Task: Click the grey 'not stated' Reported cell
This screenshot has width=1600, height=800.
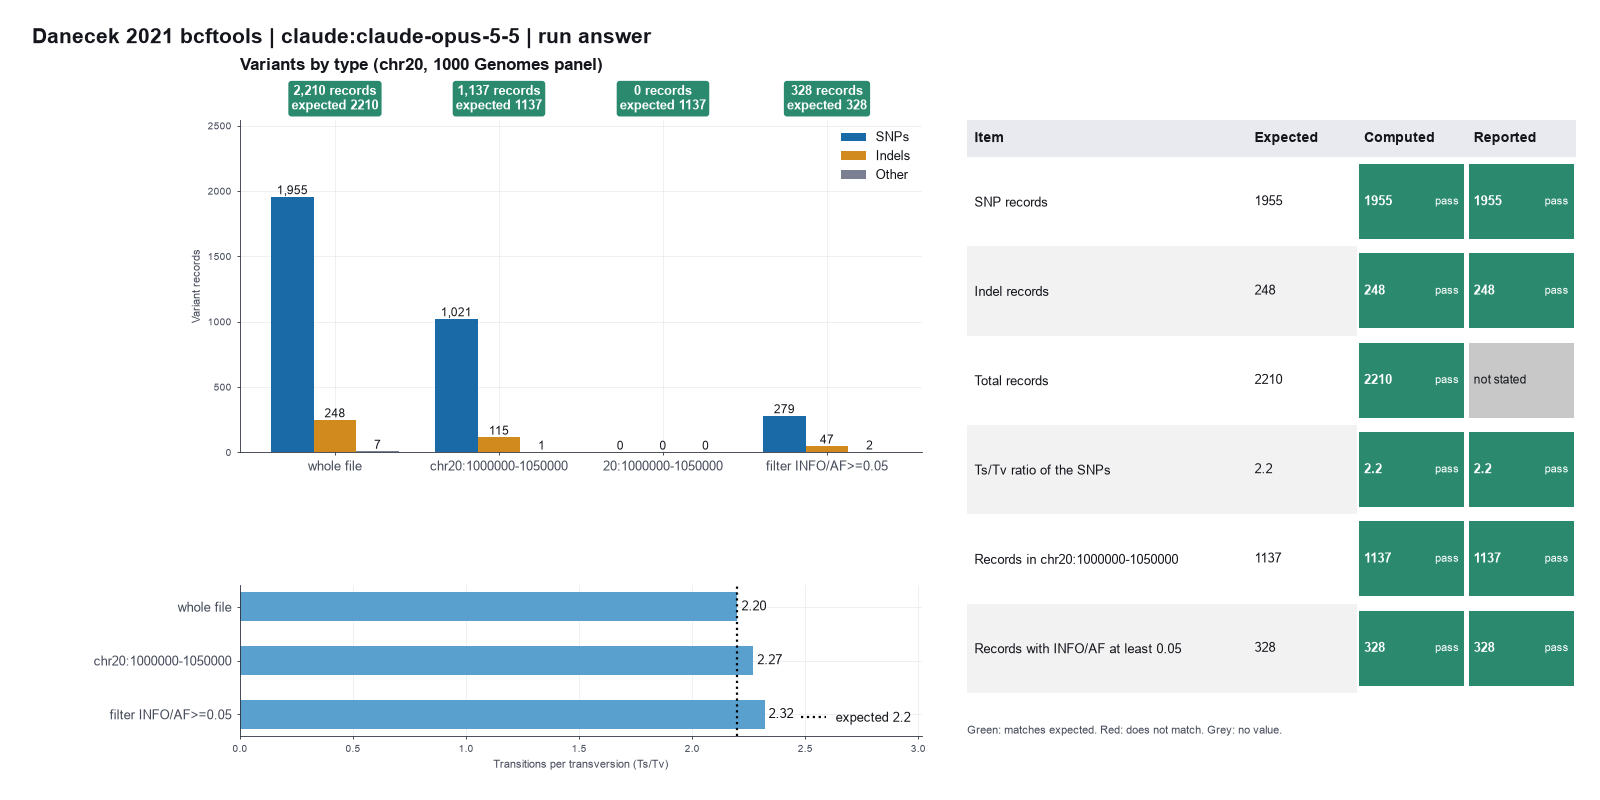Action: point(1521,380)
